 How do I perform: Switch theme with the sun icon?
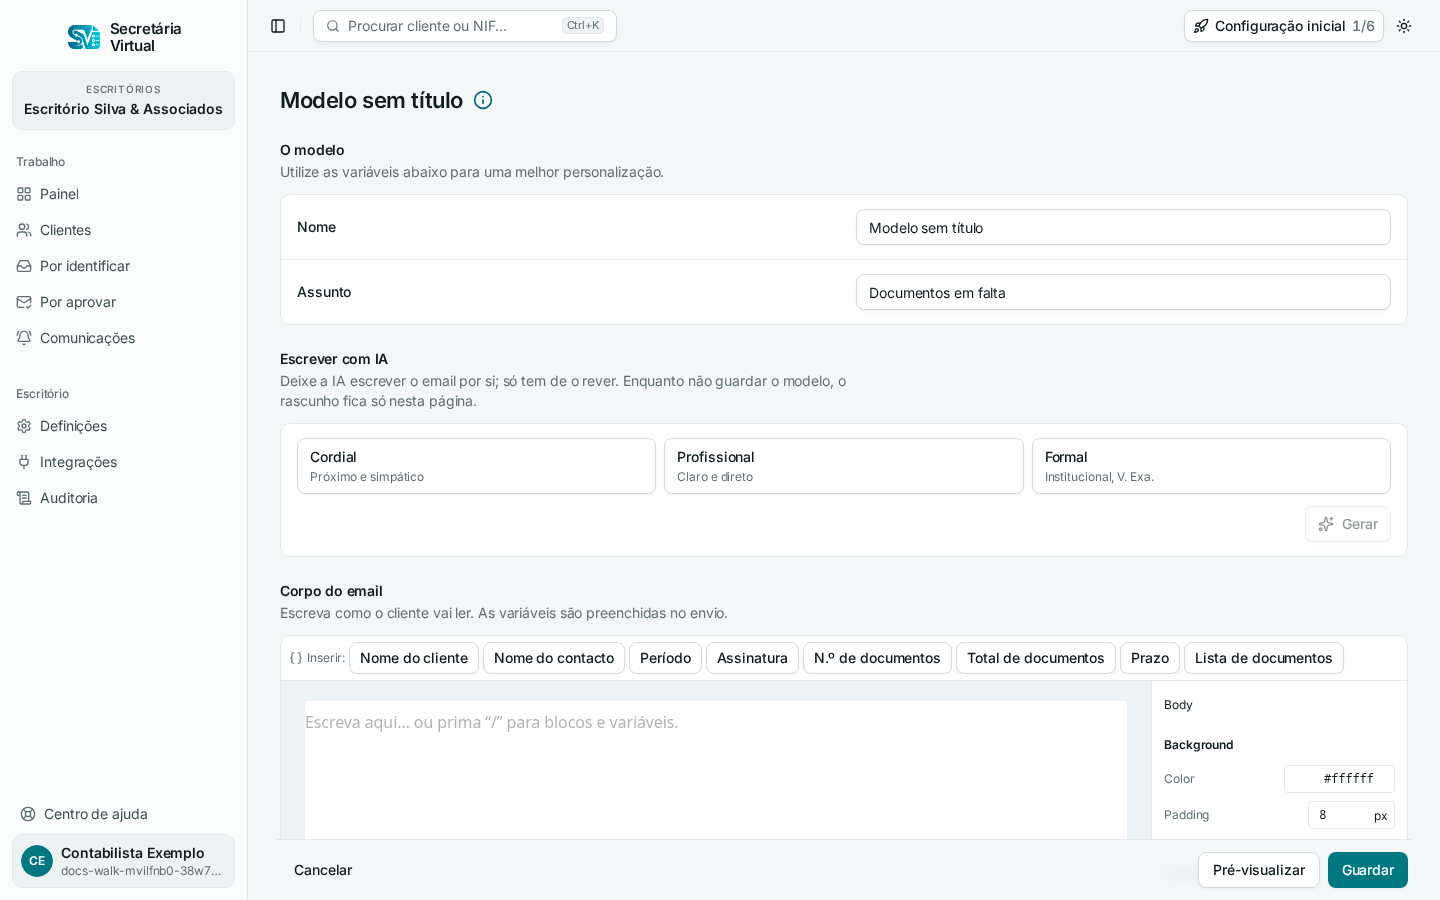tap(1404, 26)
